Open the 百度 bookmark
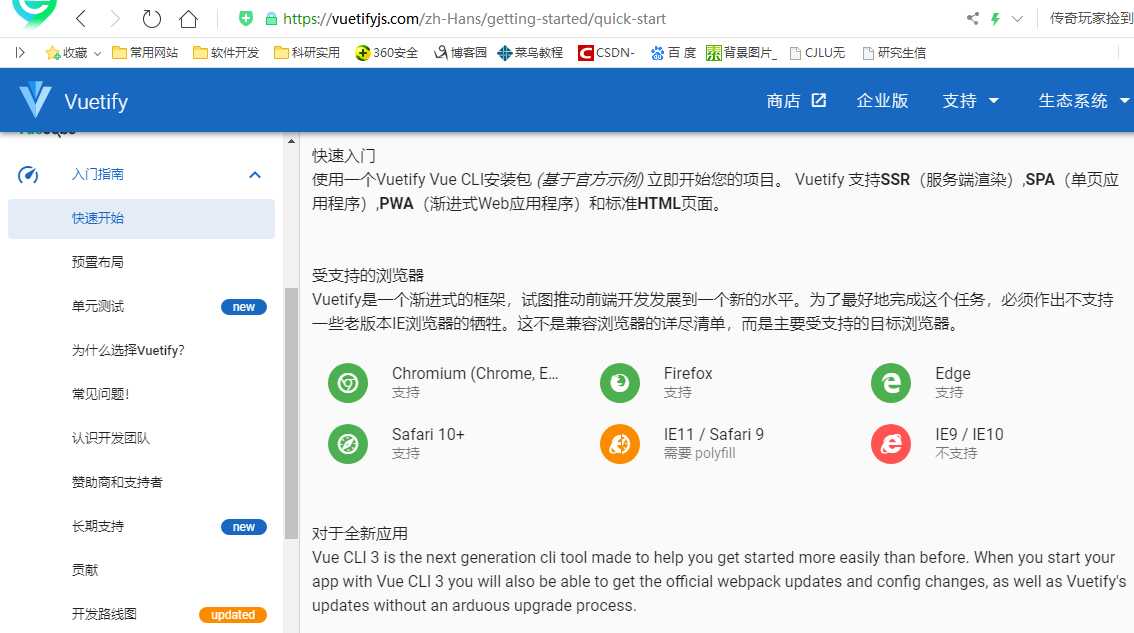The width and height of the screenshot is (1134, 633). (x=673, y=53)
